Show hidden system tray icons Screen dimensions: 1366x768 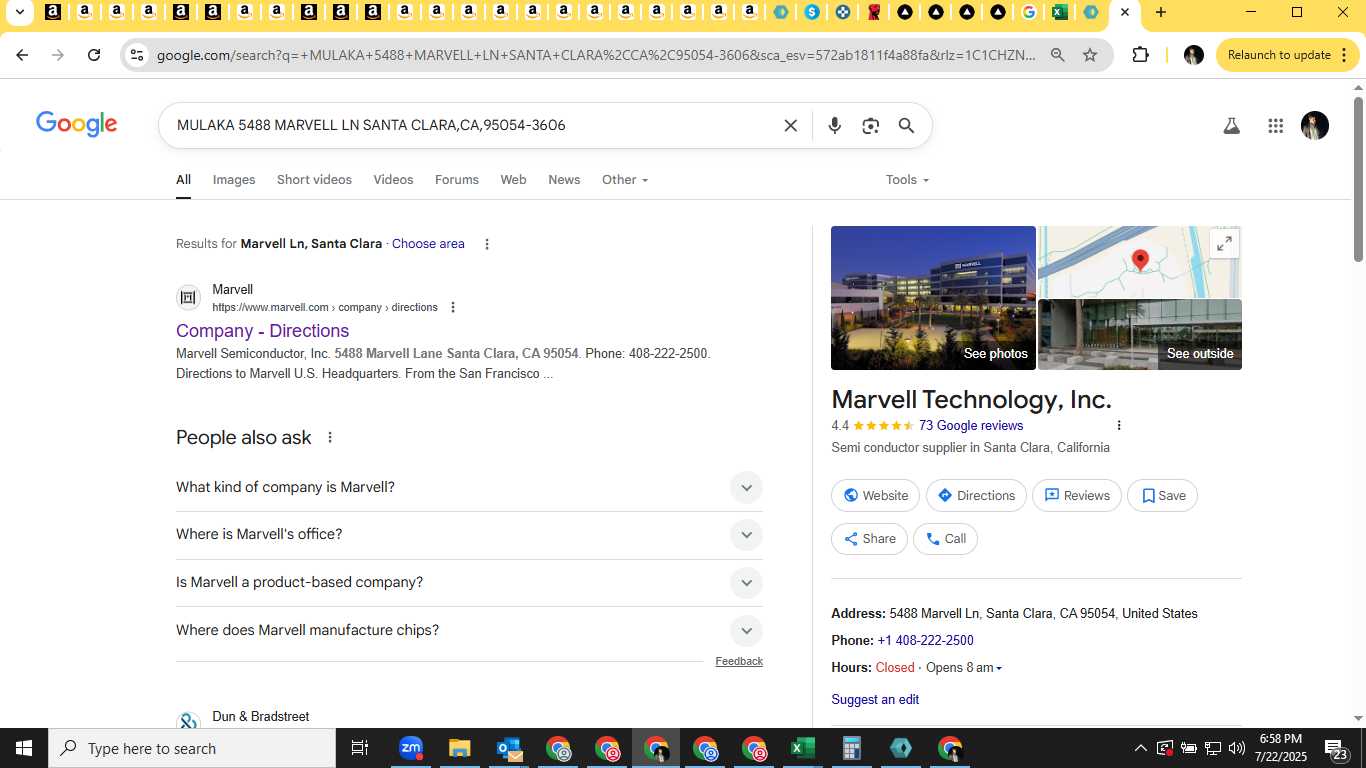(x=1140, y=748)
